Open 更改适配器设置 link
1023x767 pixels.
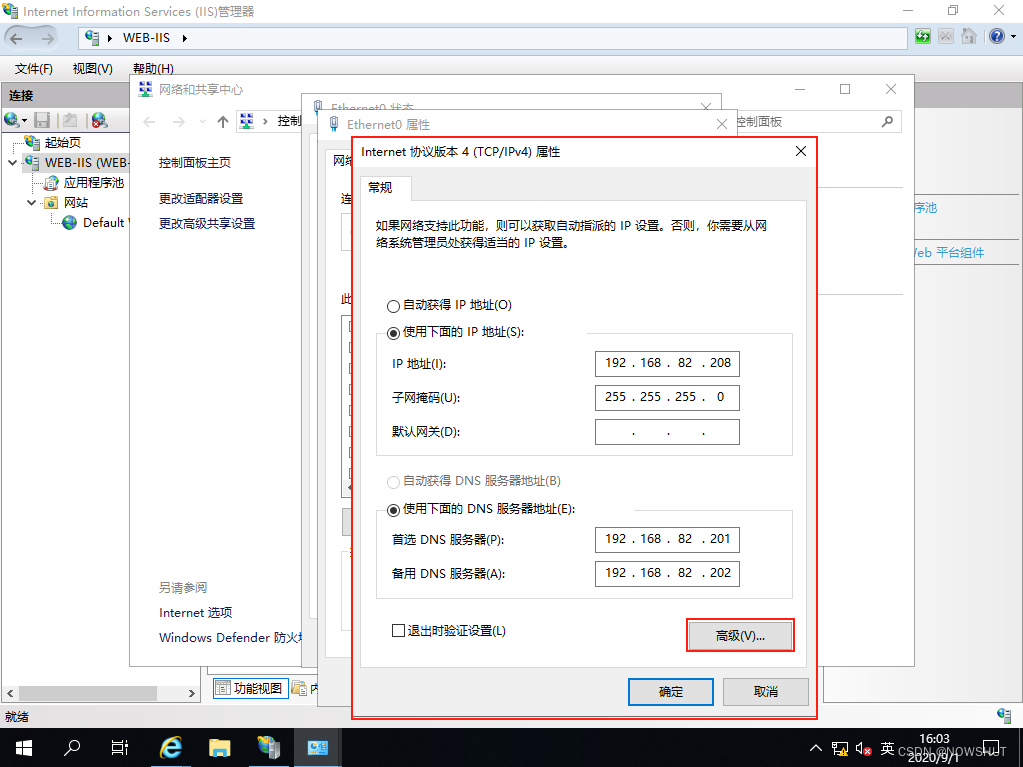coord(203,198)
